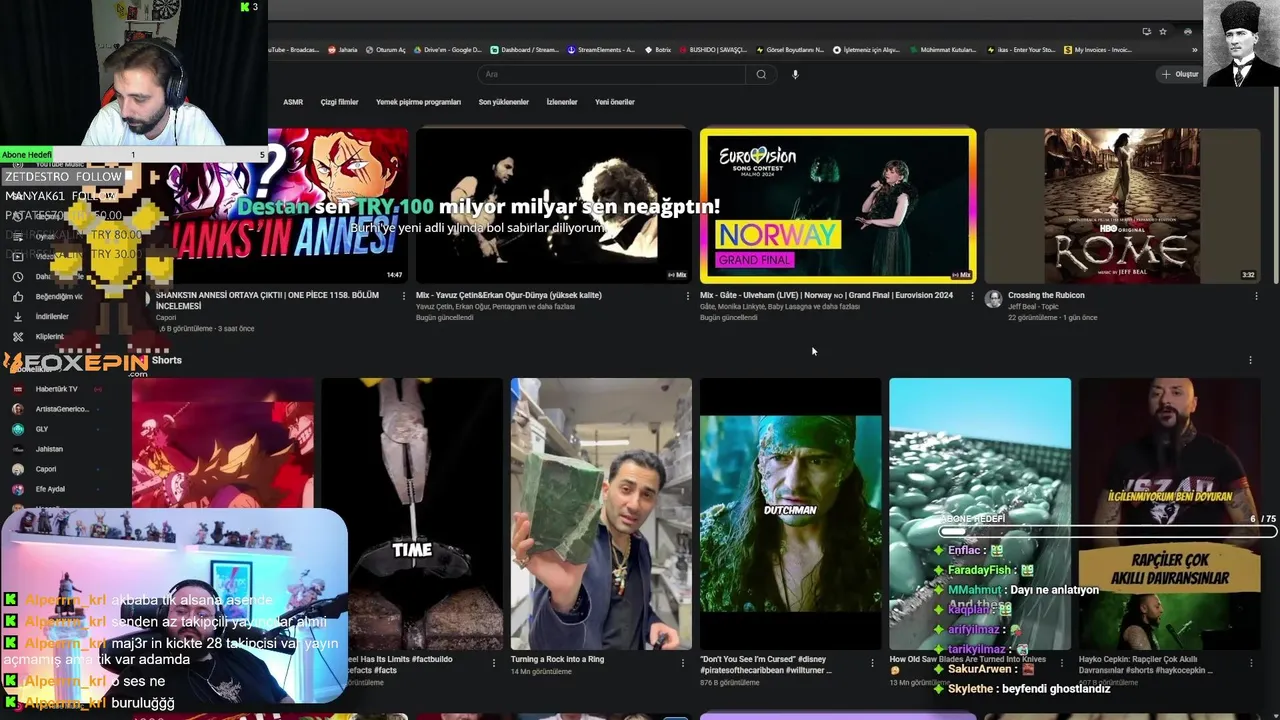1280x720 pixels.
Task: Click the Jeff Beal channel avatar
Action: (993, 299)
